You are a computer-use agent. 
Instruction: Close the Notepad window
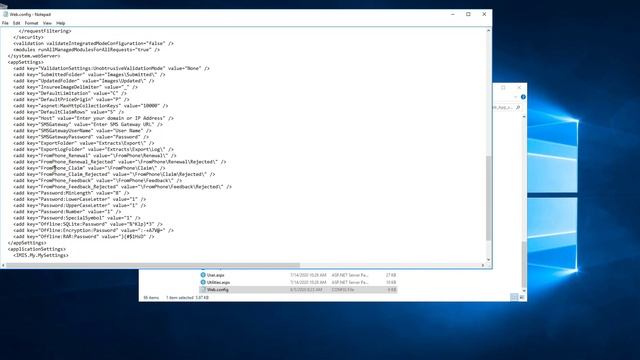point(484,14)
